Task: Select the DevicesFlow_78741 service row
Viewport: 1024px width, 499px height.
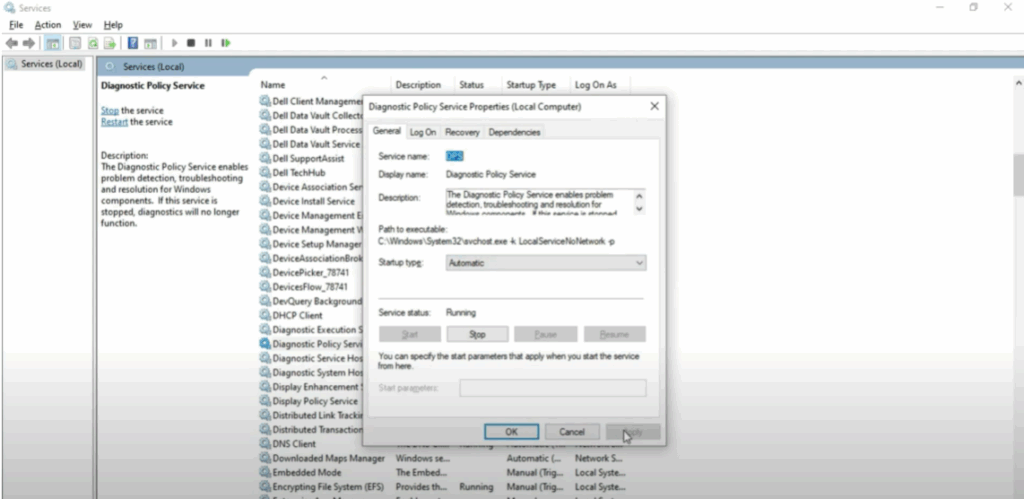Action: coord(310,287)
